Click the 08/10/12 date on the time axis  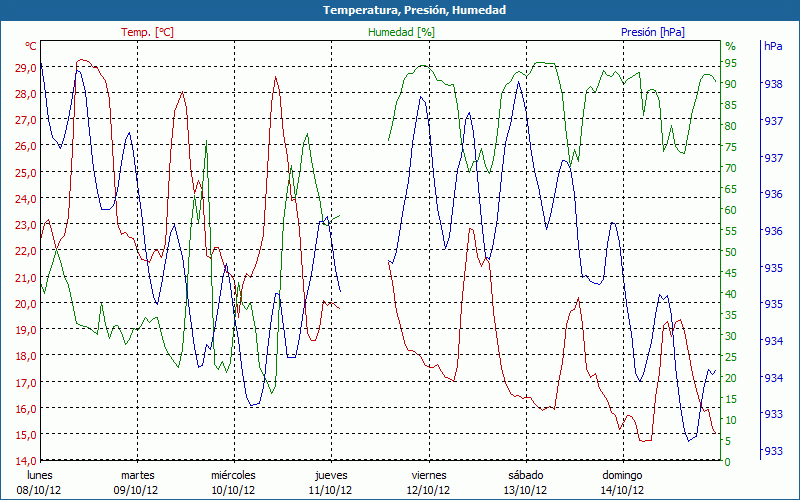pyautogui.click(x=40, y=490)
